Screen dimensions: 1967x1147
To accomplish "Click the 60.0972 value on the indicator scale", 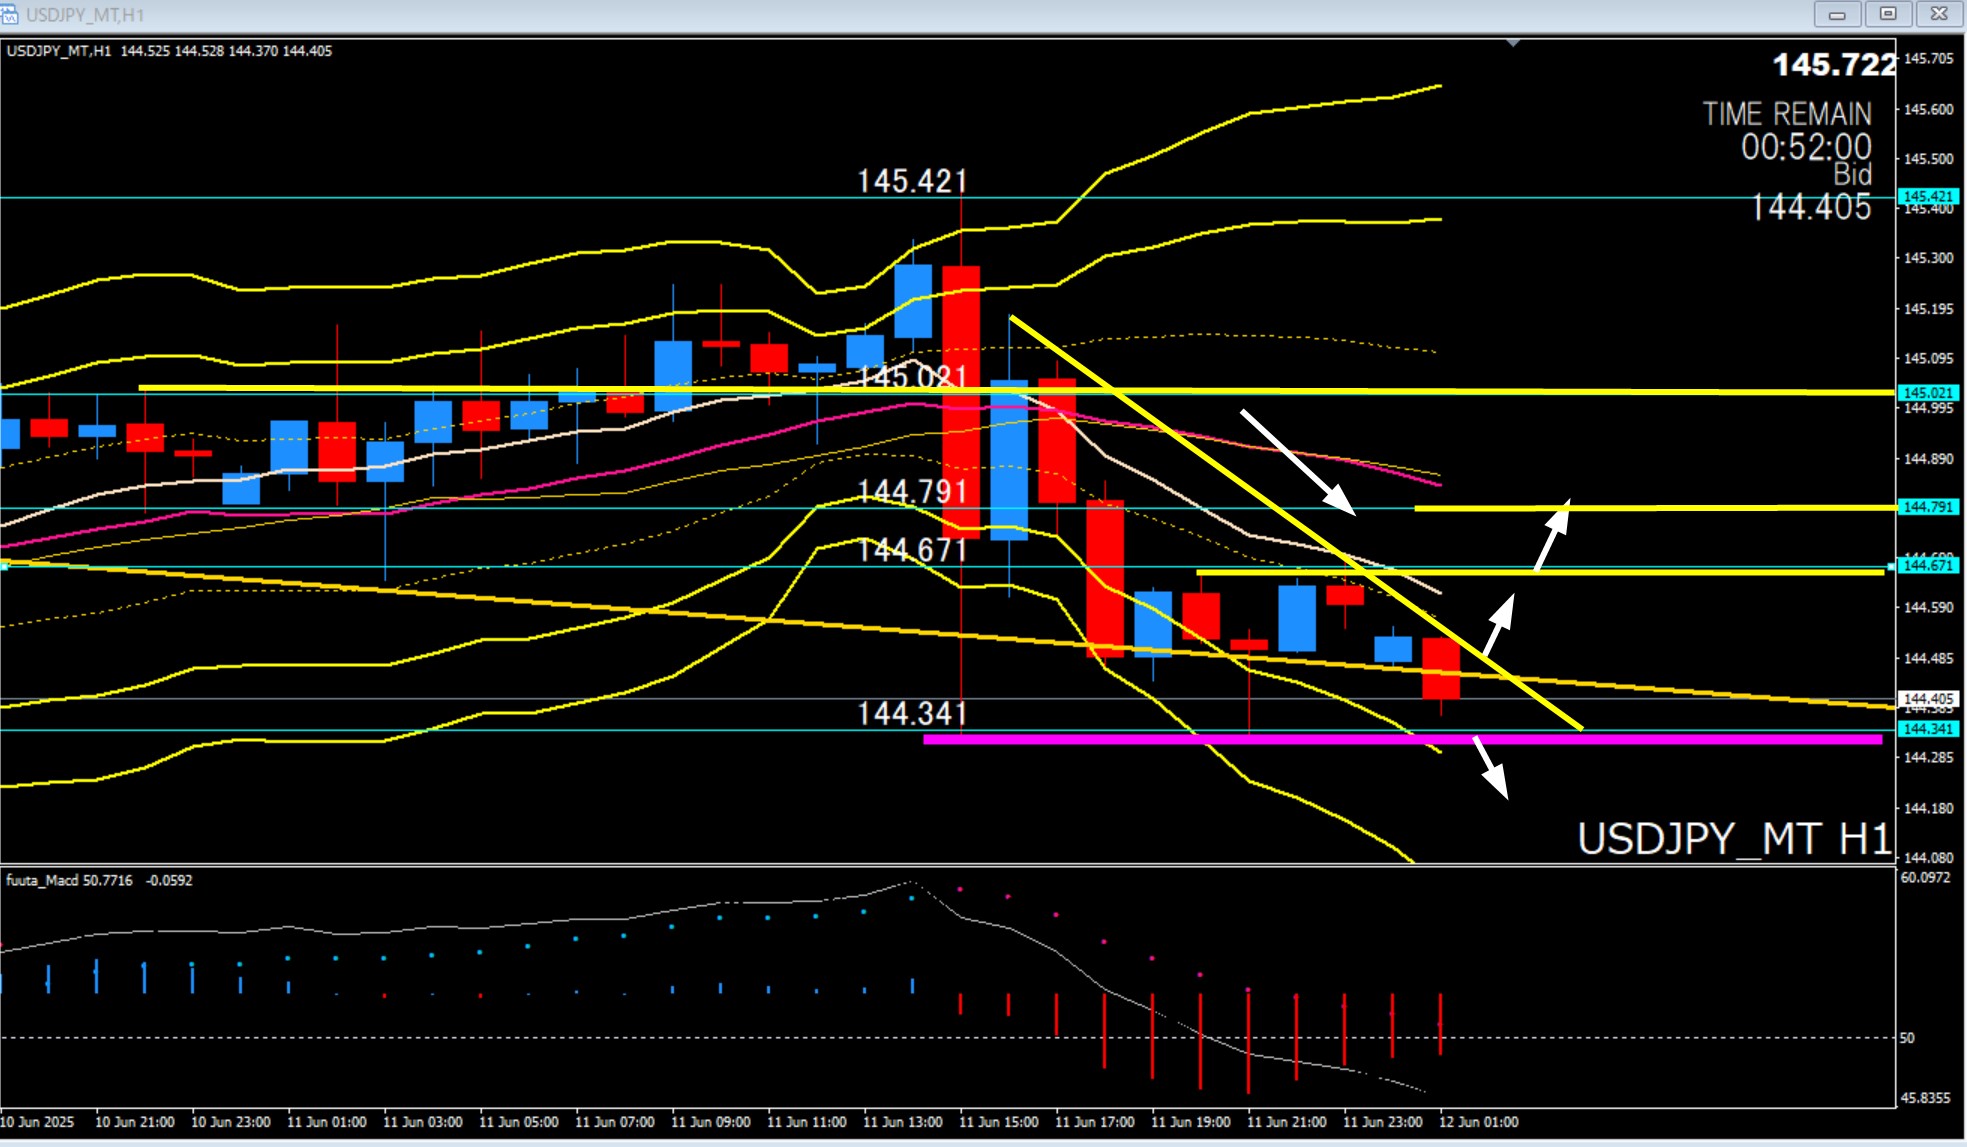I will click(x=1925, y=878).
